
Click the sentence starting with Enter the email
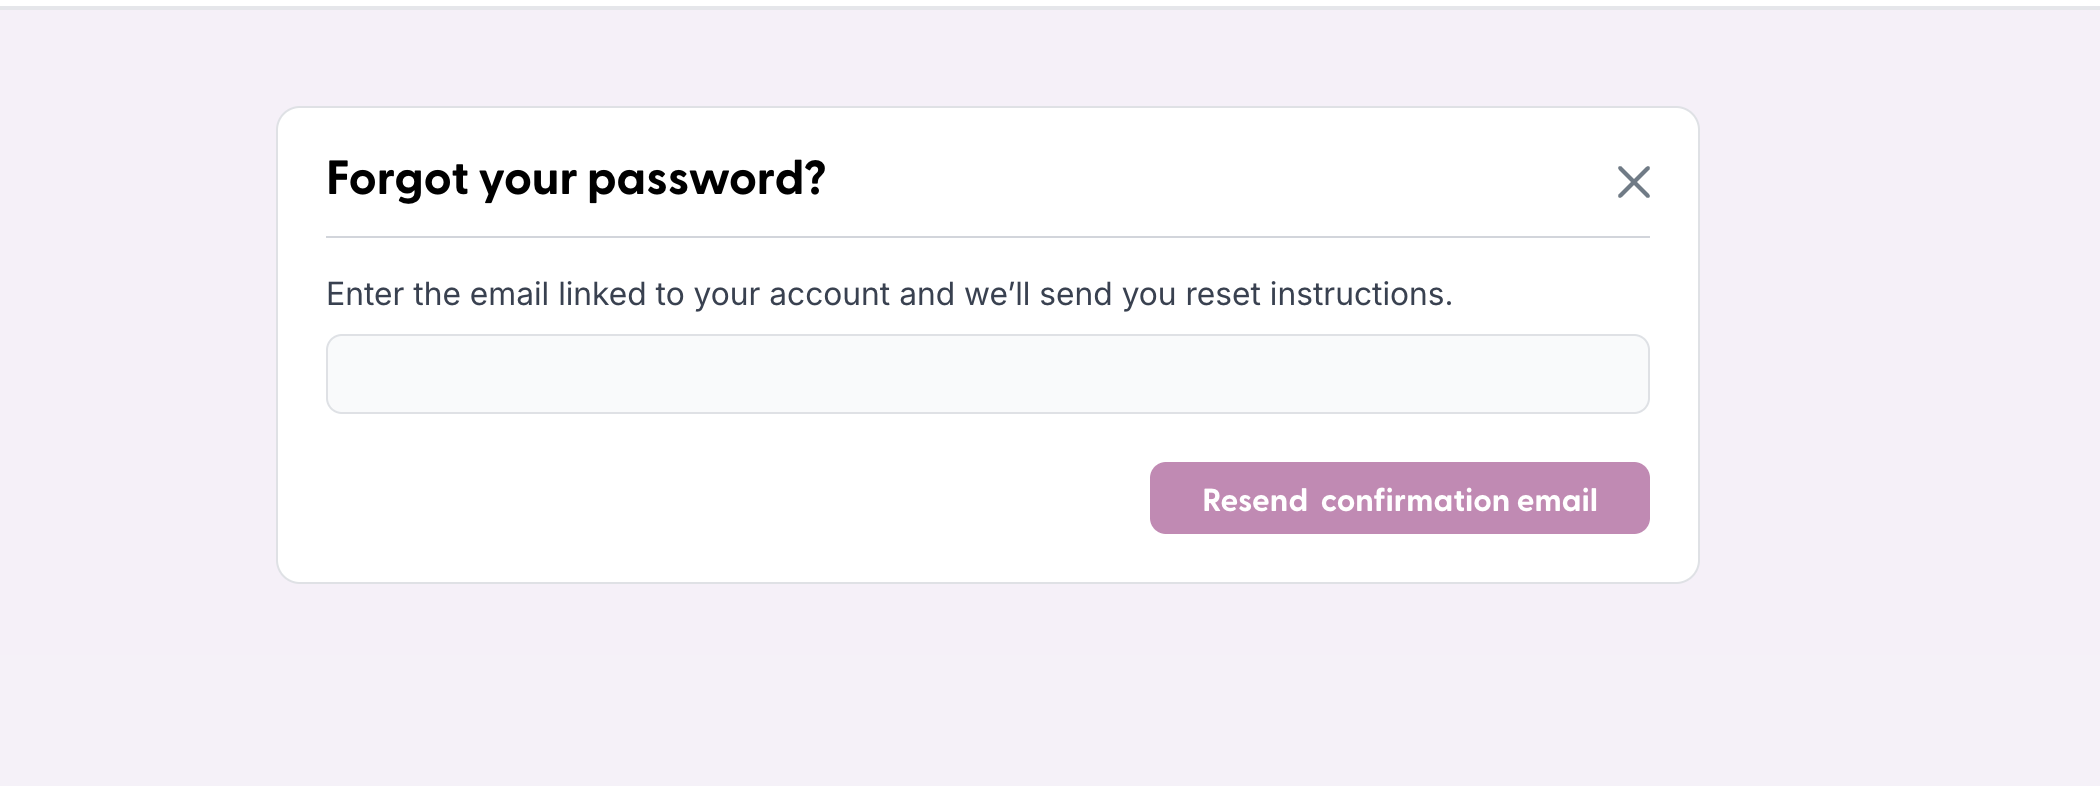tap(888, 293)
